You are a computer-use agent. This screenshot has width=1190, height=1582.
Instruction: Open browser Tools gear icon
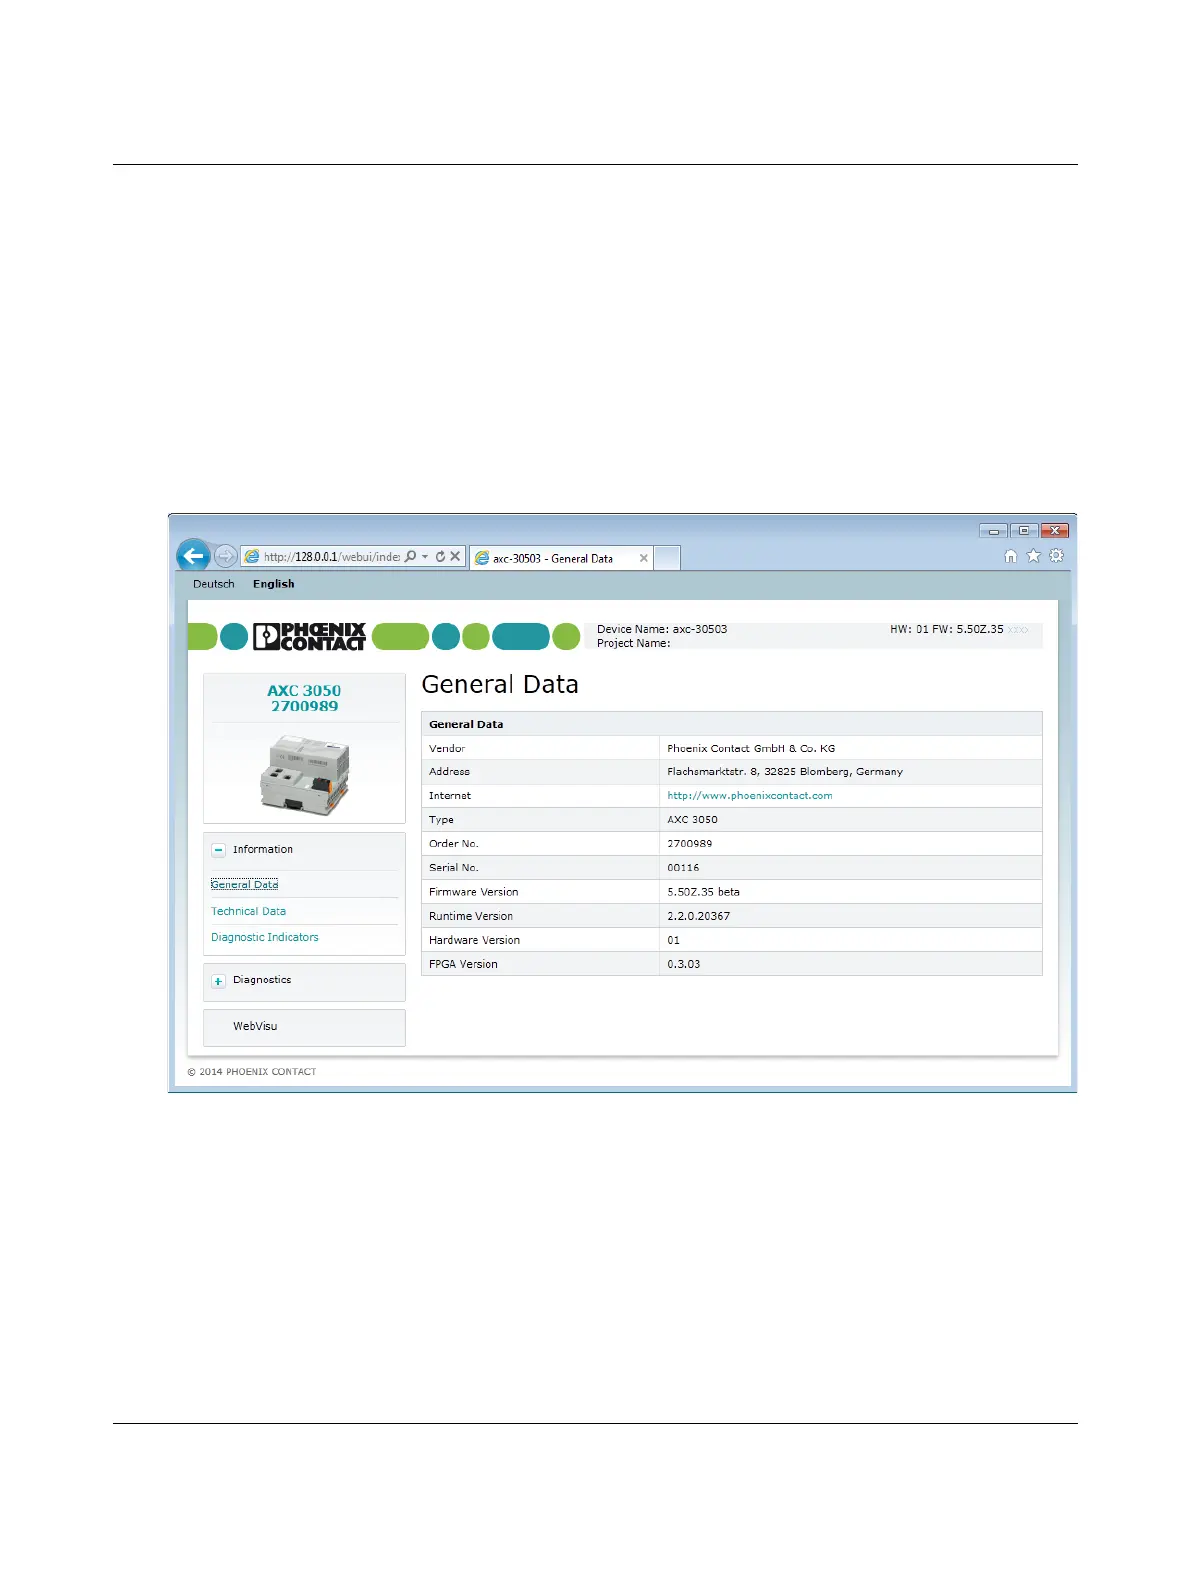[x=1056, y=556]
